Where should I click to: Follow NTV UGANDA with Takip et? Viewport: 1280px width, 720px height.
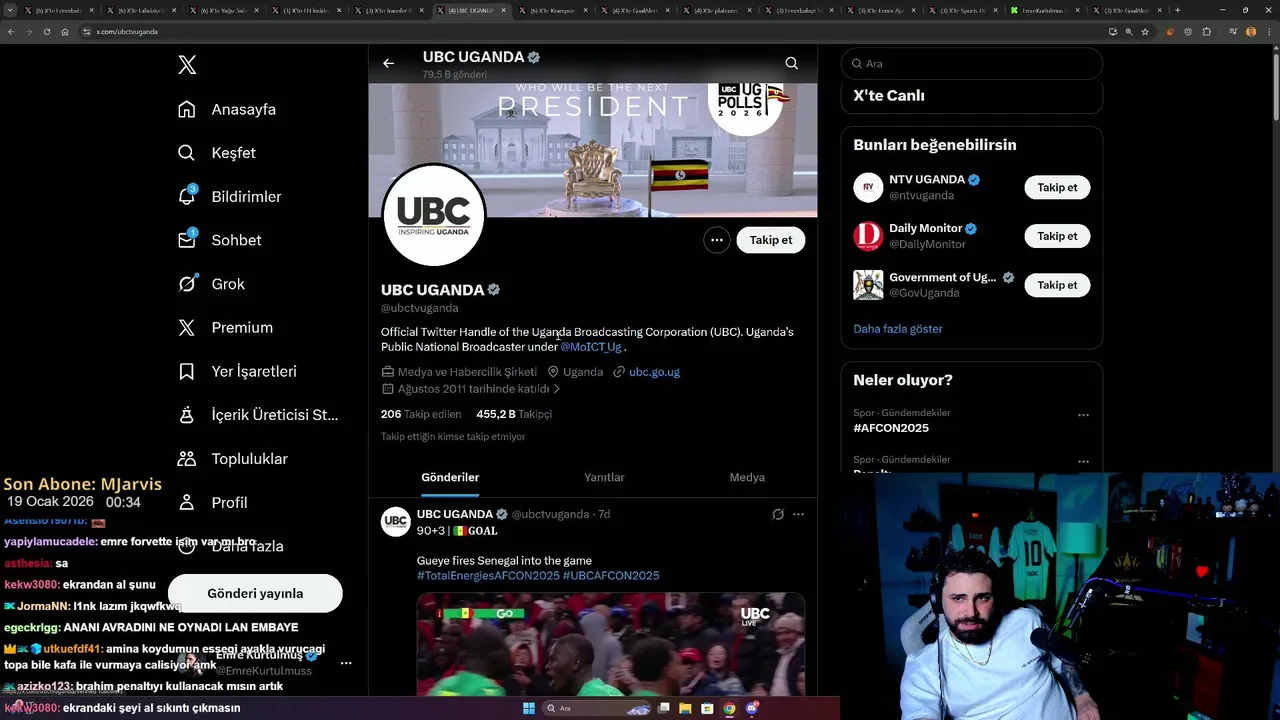click(x=1057, y=188)
